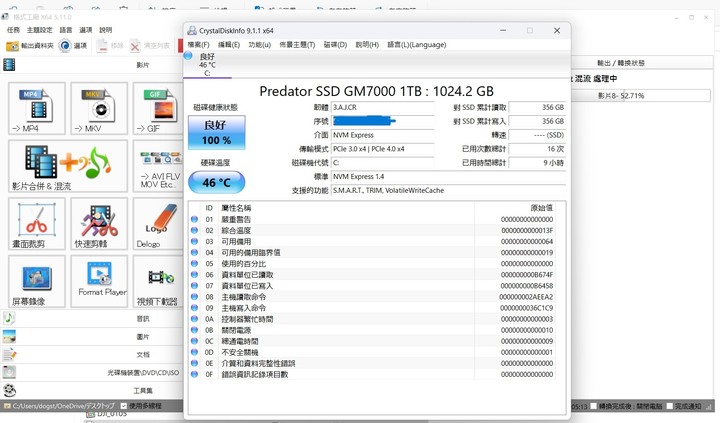Viewport: 720px width, 423px height.
Task: Select the MP4 conversion tile
Action: pos(37,108)
